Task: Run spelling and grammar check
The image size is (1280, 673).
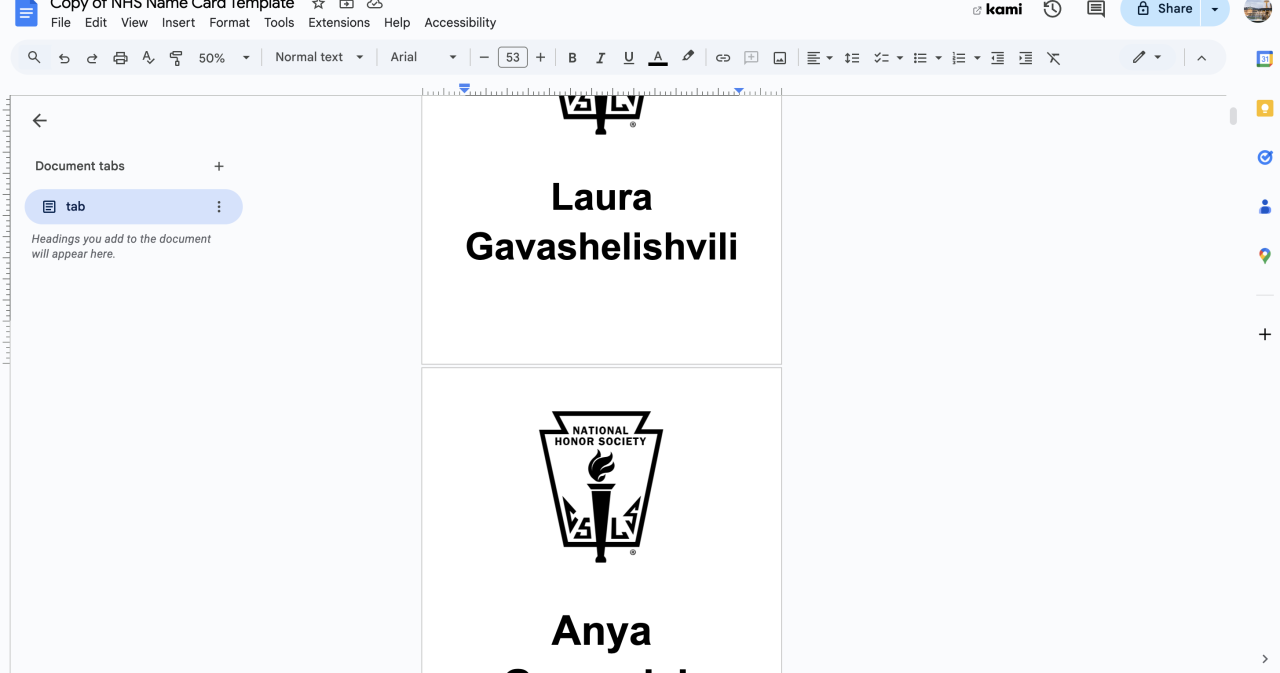Action: [148, 58]
